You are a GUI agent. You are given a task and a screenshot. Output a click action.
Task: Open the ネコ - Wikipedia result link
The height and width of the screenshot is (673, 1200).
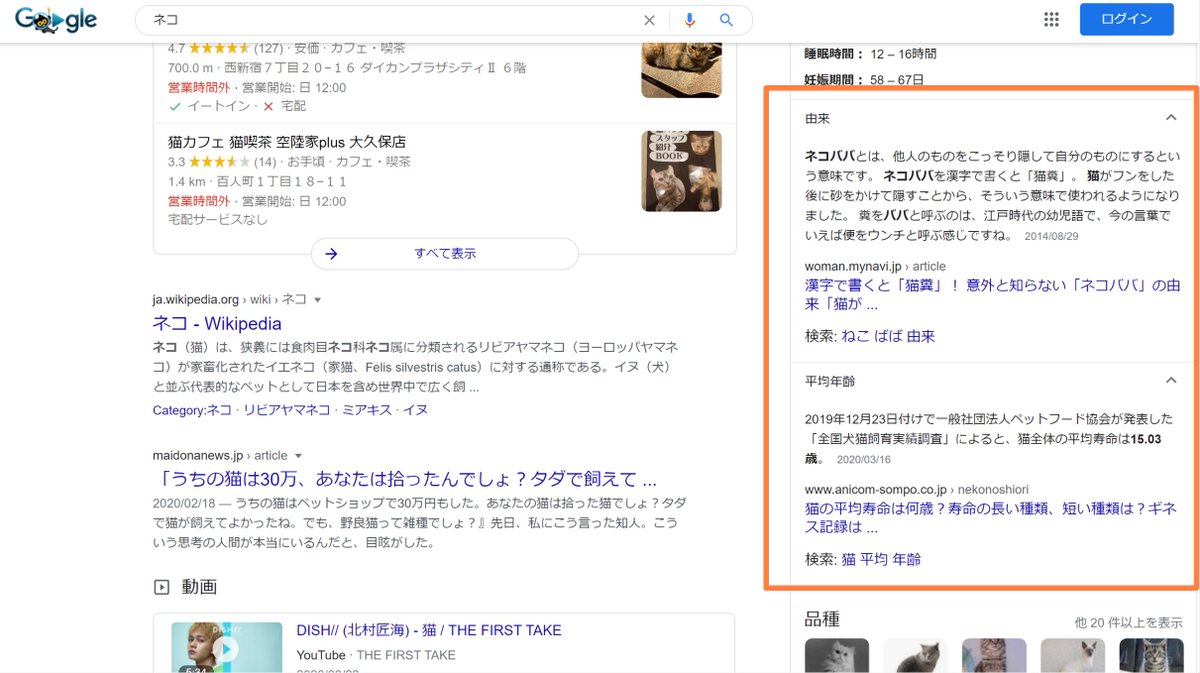tap(216, 323)
